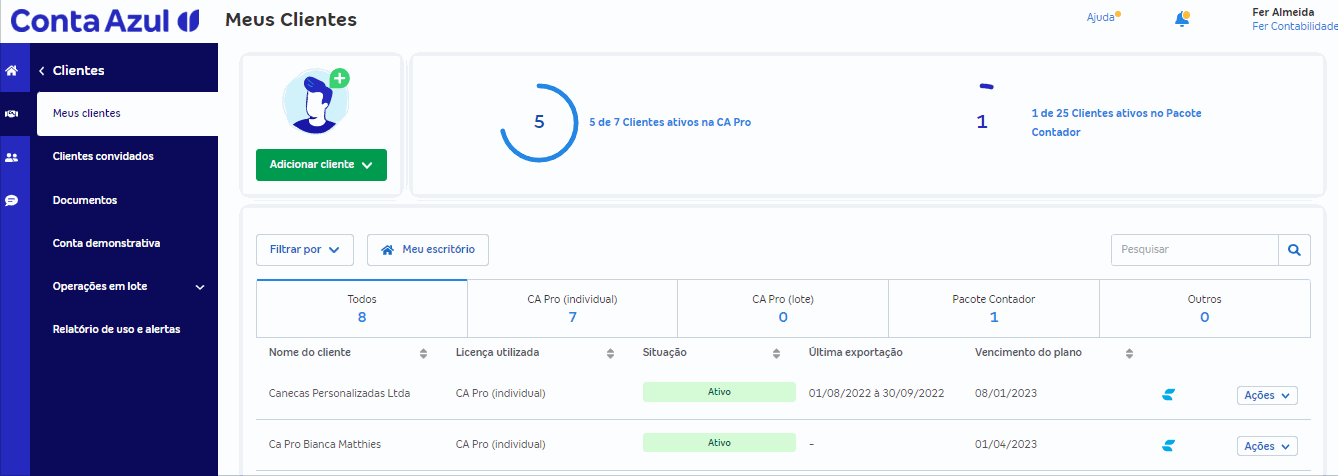Open the Adicionar cliente dropdown

point(321,165)
